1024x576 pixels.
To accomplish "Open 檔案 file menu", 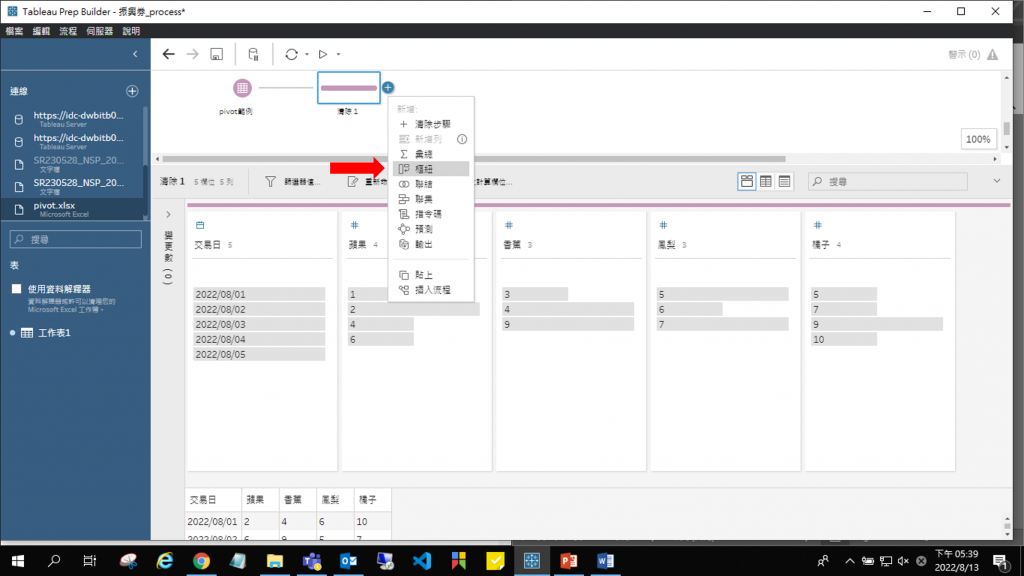I will (14, 31).
